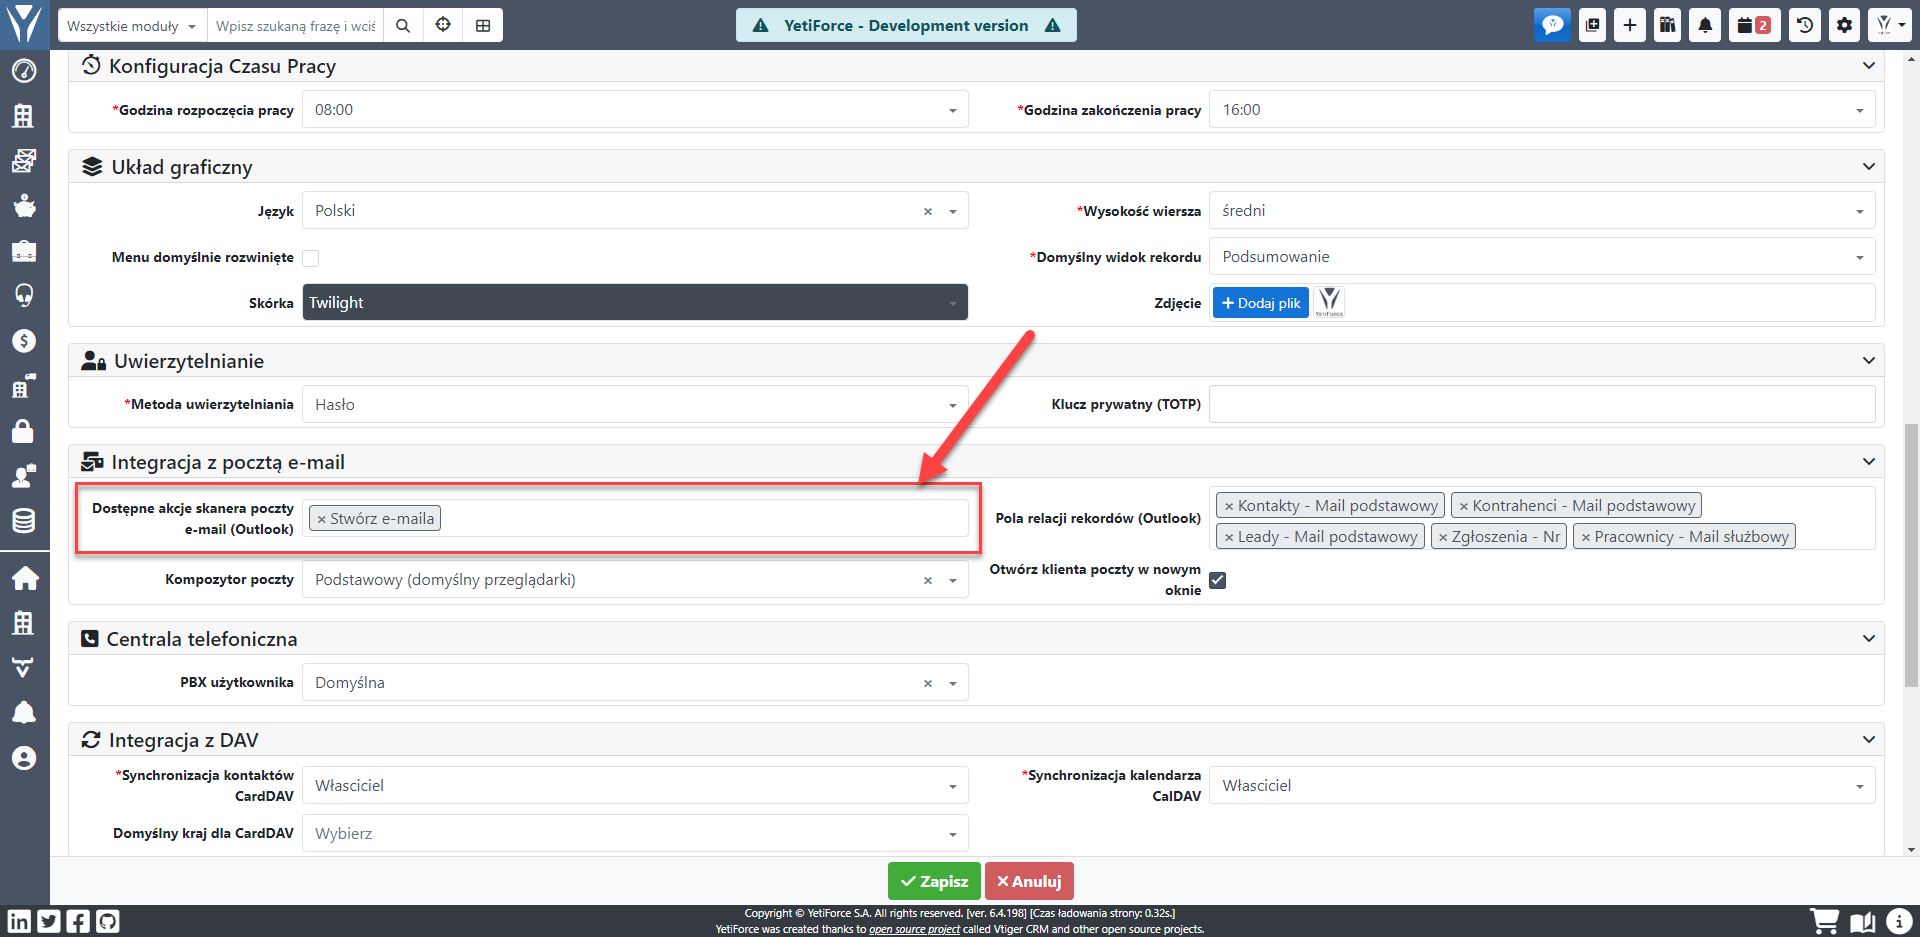Open the dashboard gauge sidebar icon
1920x937 pixels.
click(x=24, y=71)
